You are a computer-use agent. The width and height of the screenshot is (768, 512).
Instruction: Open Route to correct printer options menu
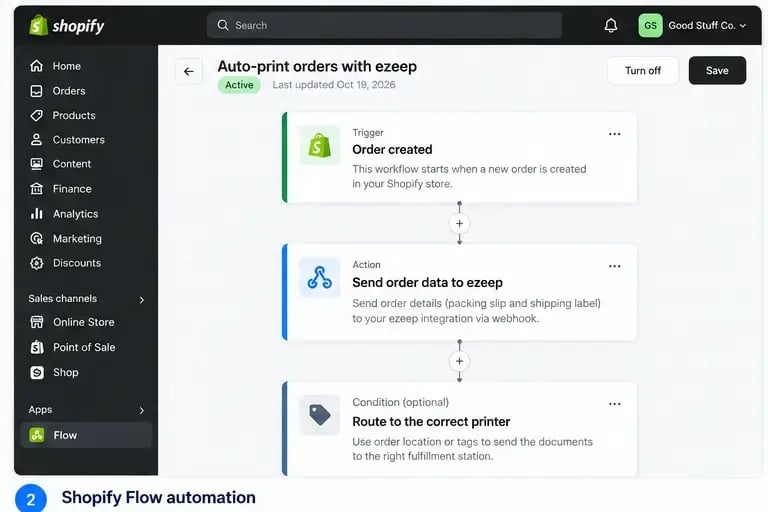614,404
